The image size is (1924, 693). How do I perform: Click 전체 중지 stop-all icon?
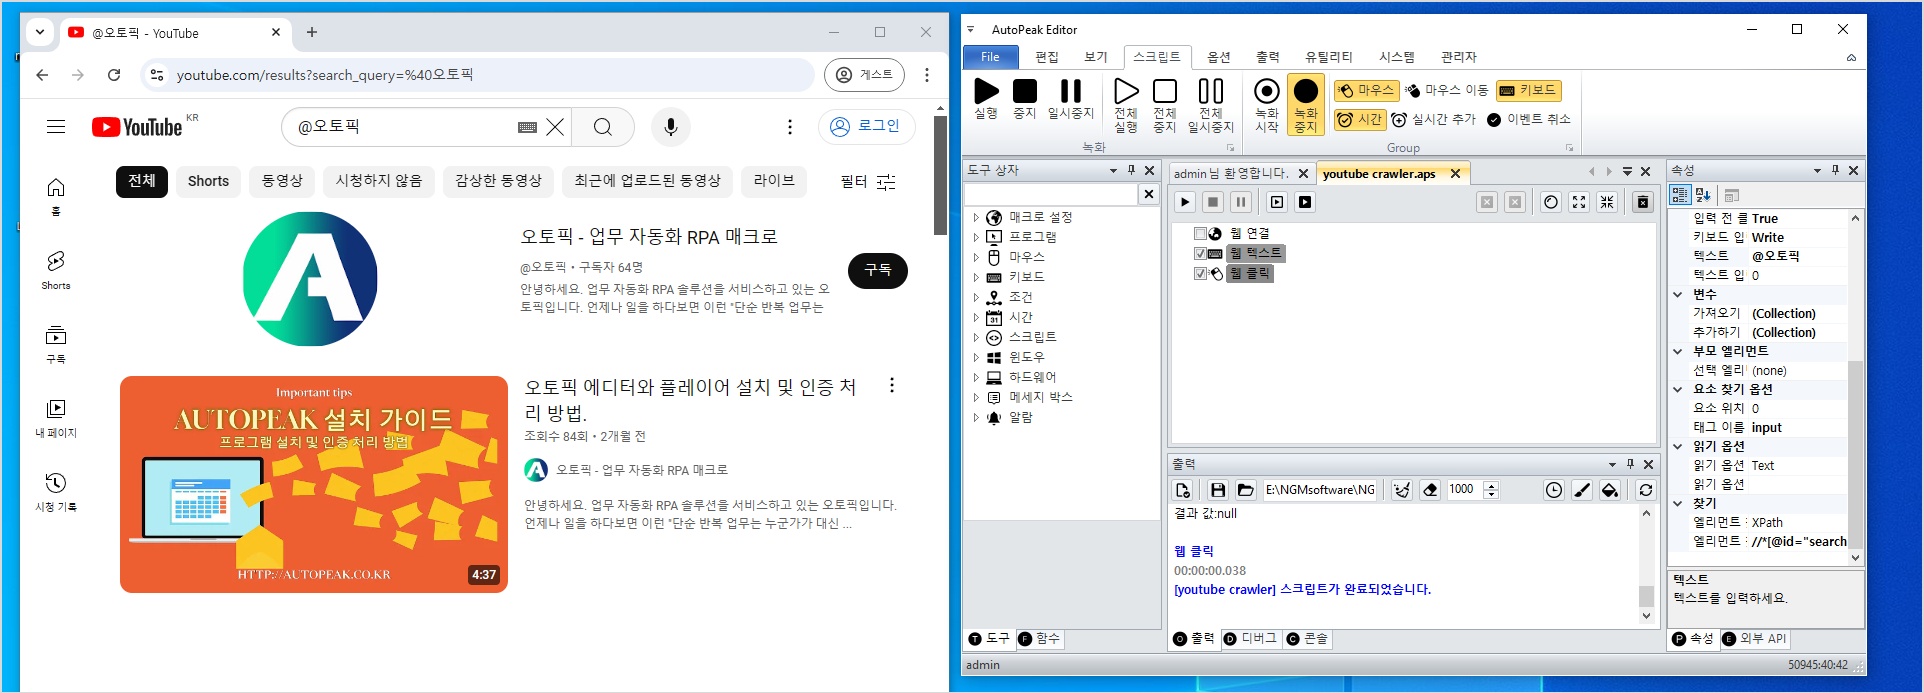(x=1165, y=104)
